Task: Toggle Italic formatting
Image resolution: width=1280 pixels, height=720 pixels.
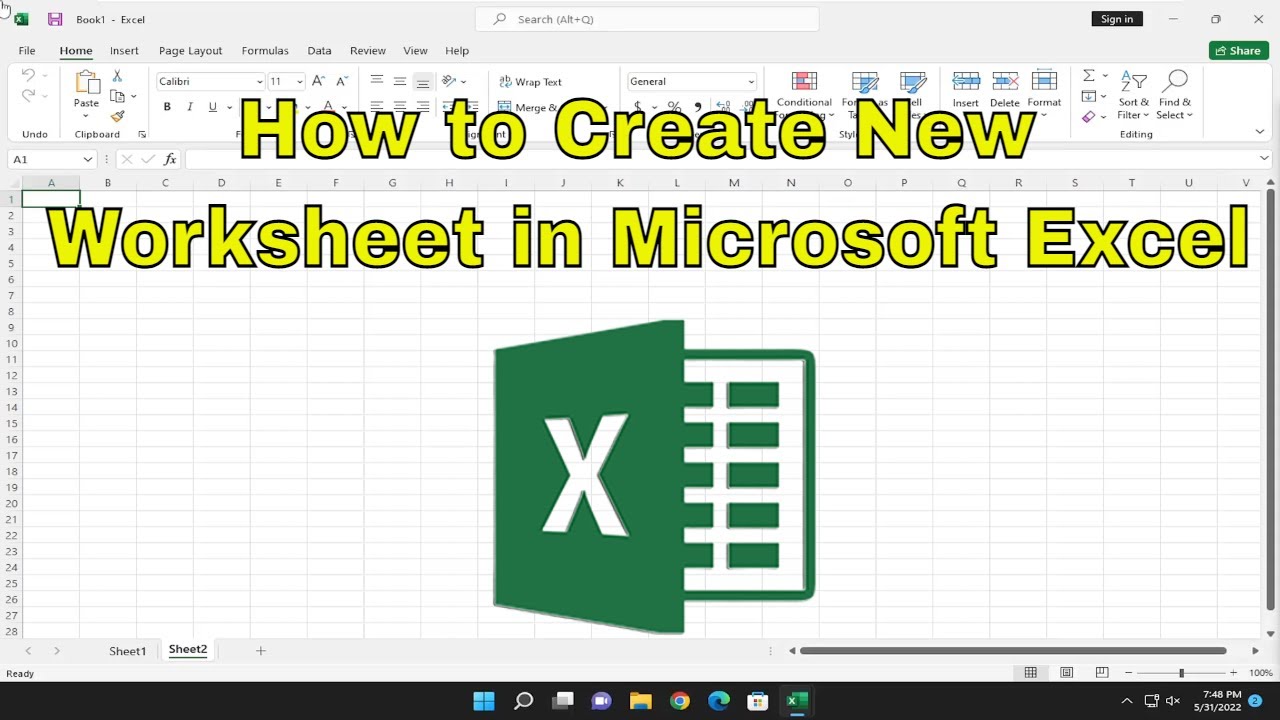Action: [x=190, y=107]
